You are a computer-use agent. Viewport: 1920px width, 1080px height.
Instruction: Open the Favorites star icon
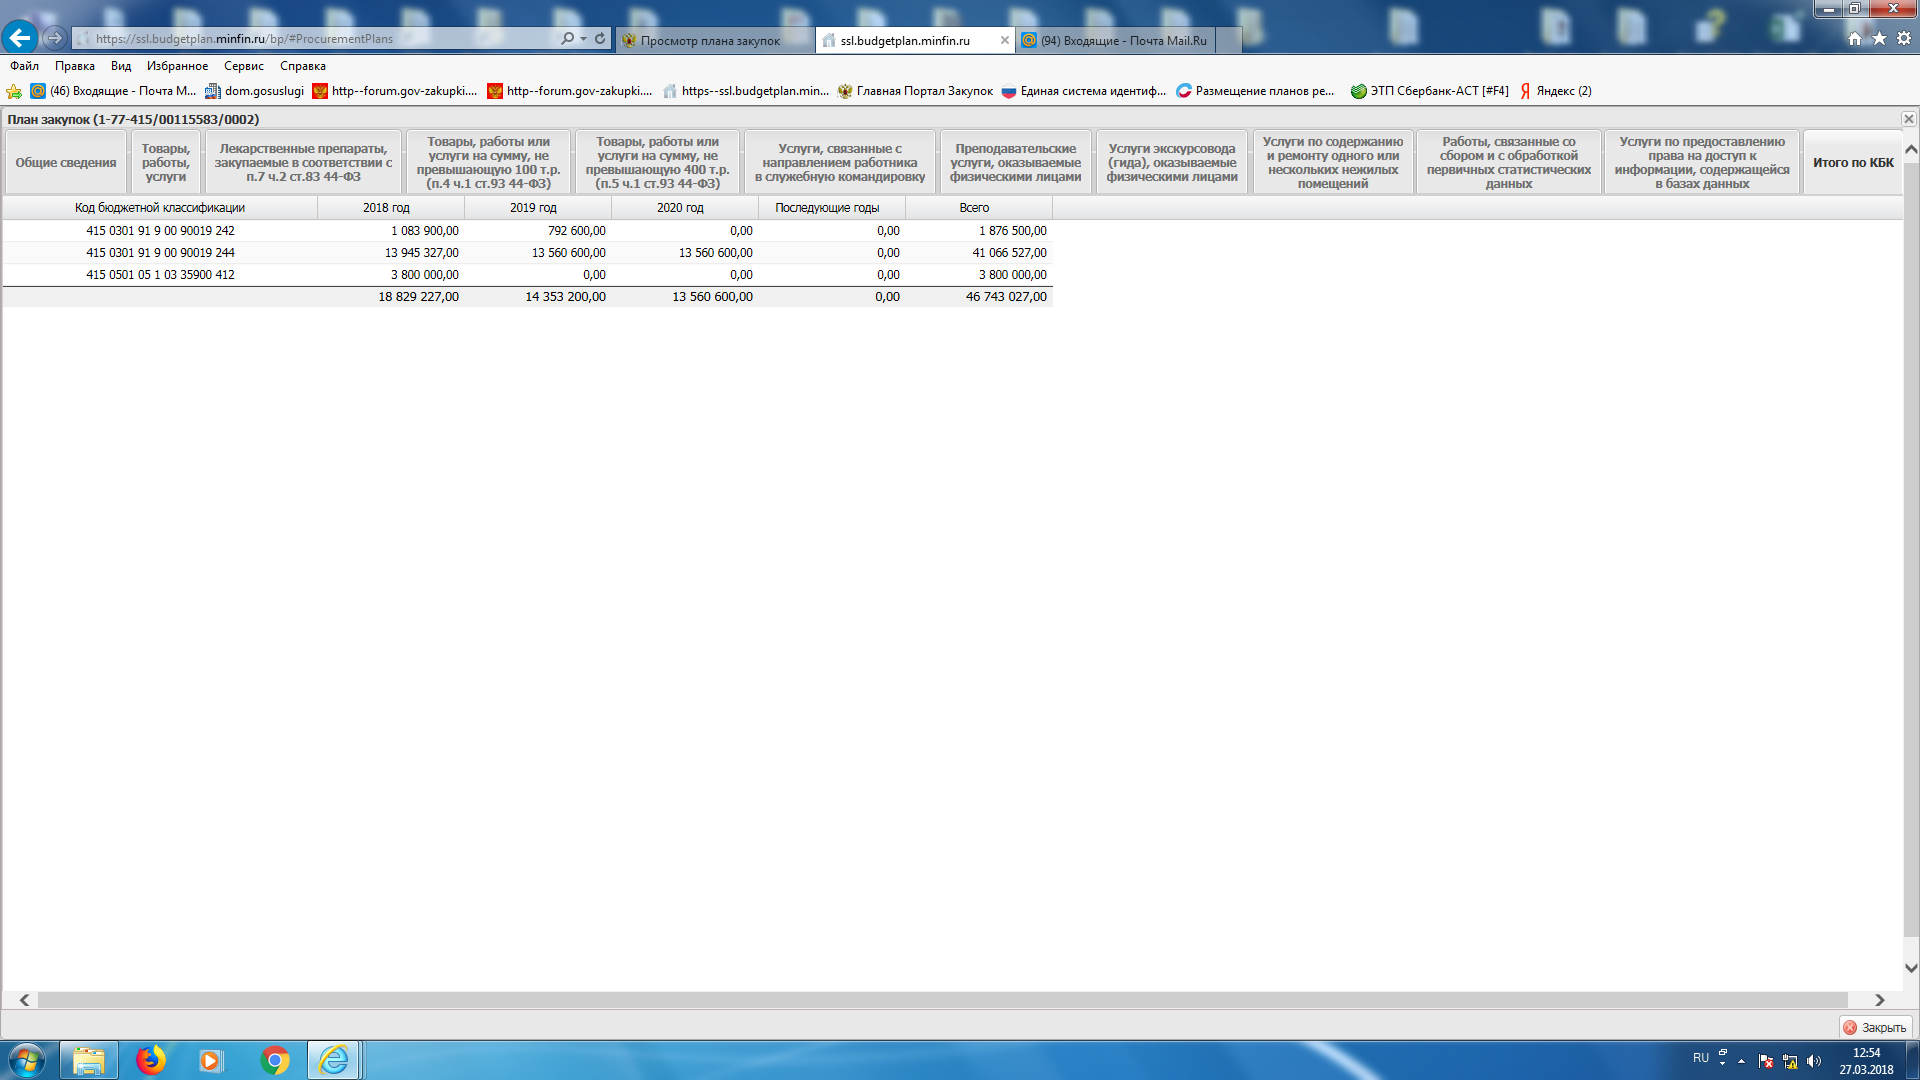click(x=1879, y=38)
